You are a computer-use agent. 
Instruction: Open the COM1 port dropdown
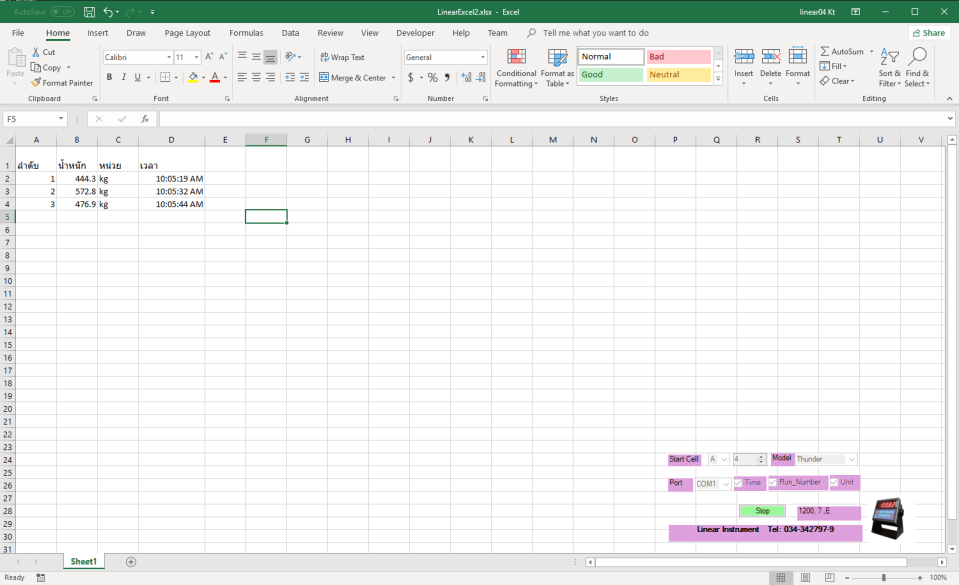725,484
